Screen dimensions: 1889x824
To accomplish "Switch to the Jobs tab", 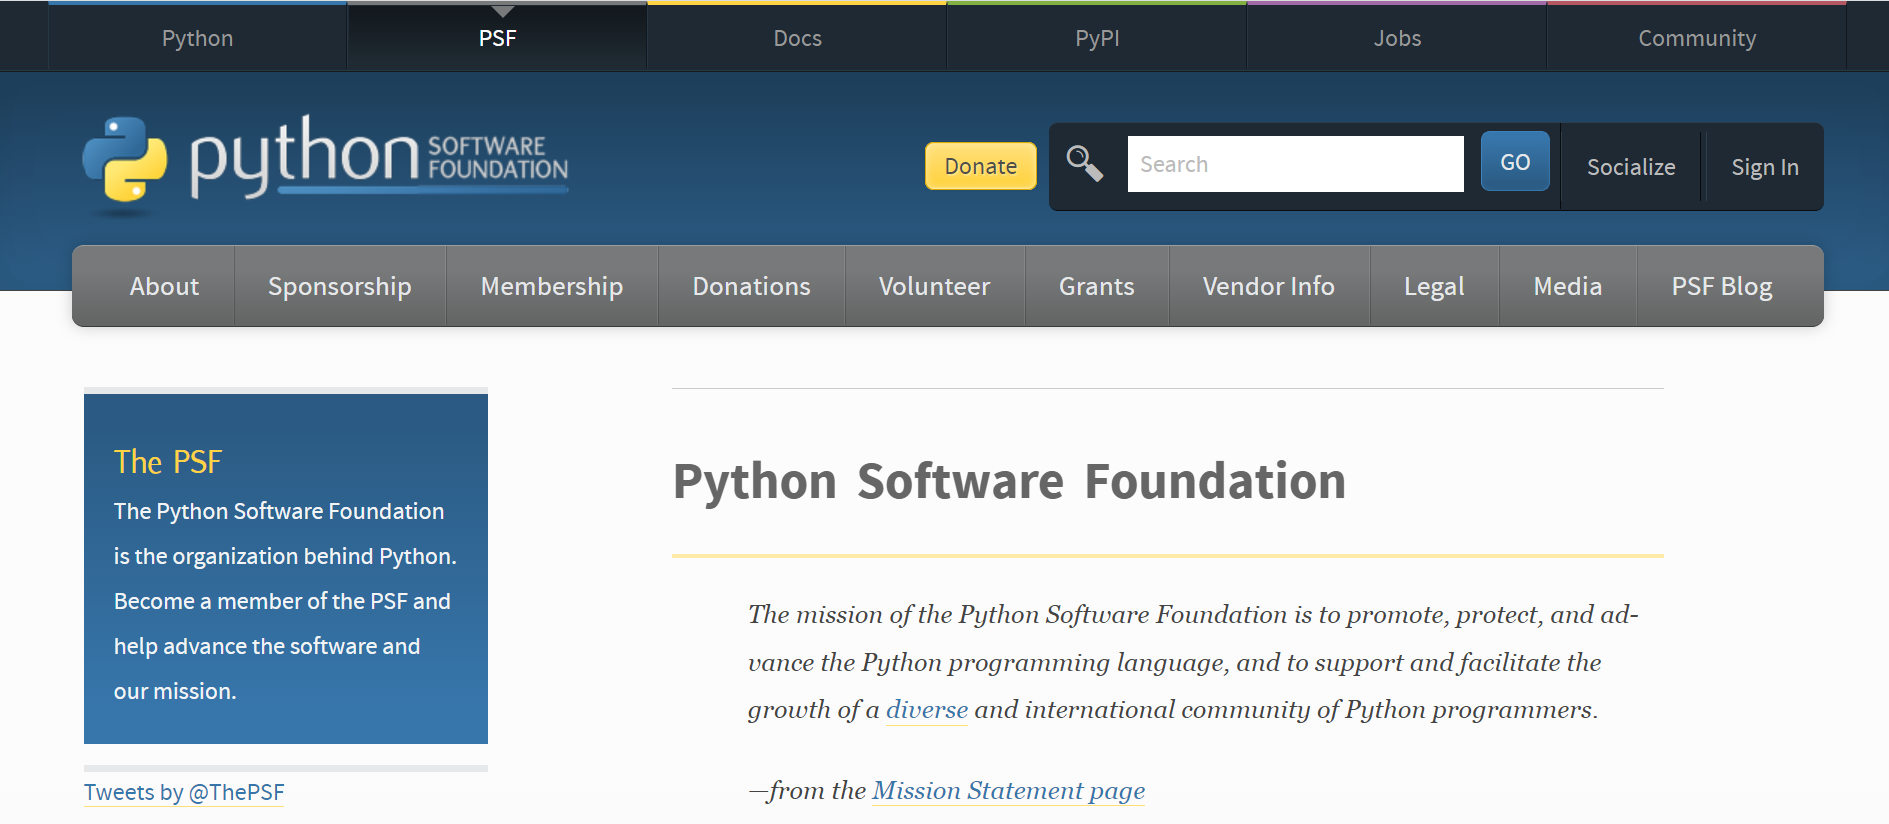I will (x=1397, y=38).
